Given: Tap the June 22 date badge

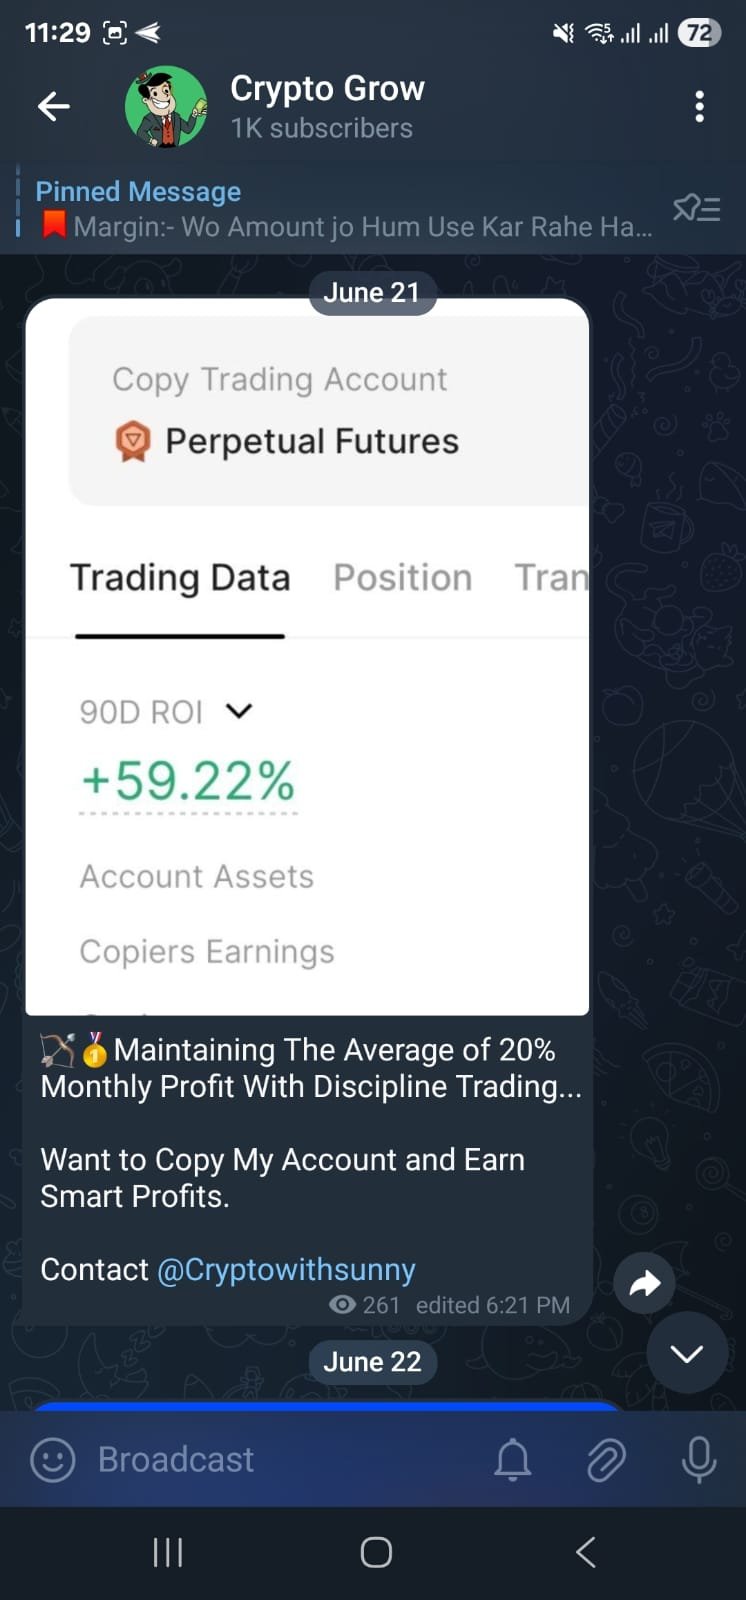Looking at the screenshot, I should pyautogui.click(x=372, y=1362).
